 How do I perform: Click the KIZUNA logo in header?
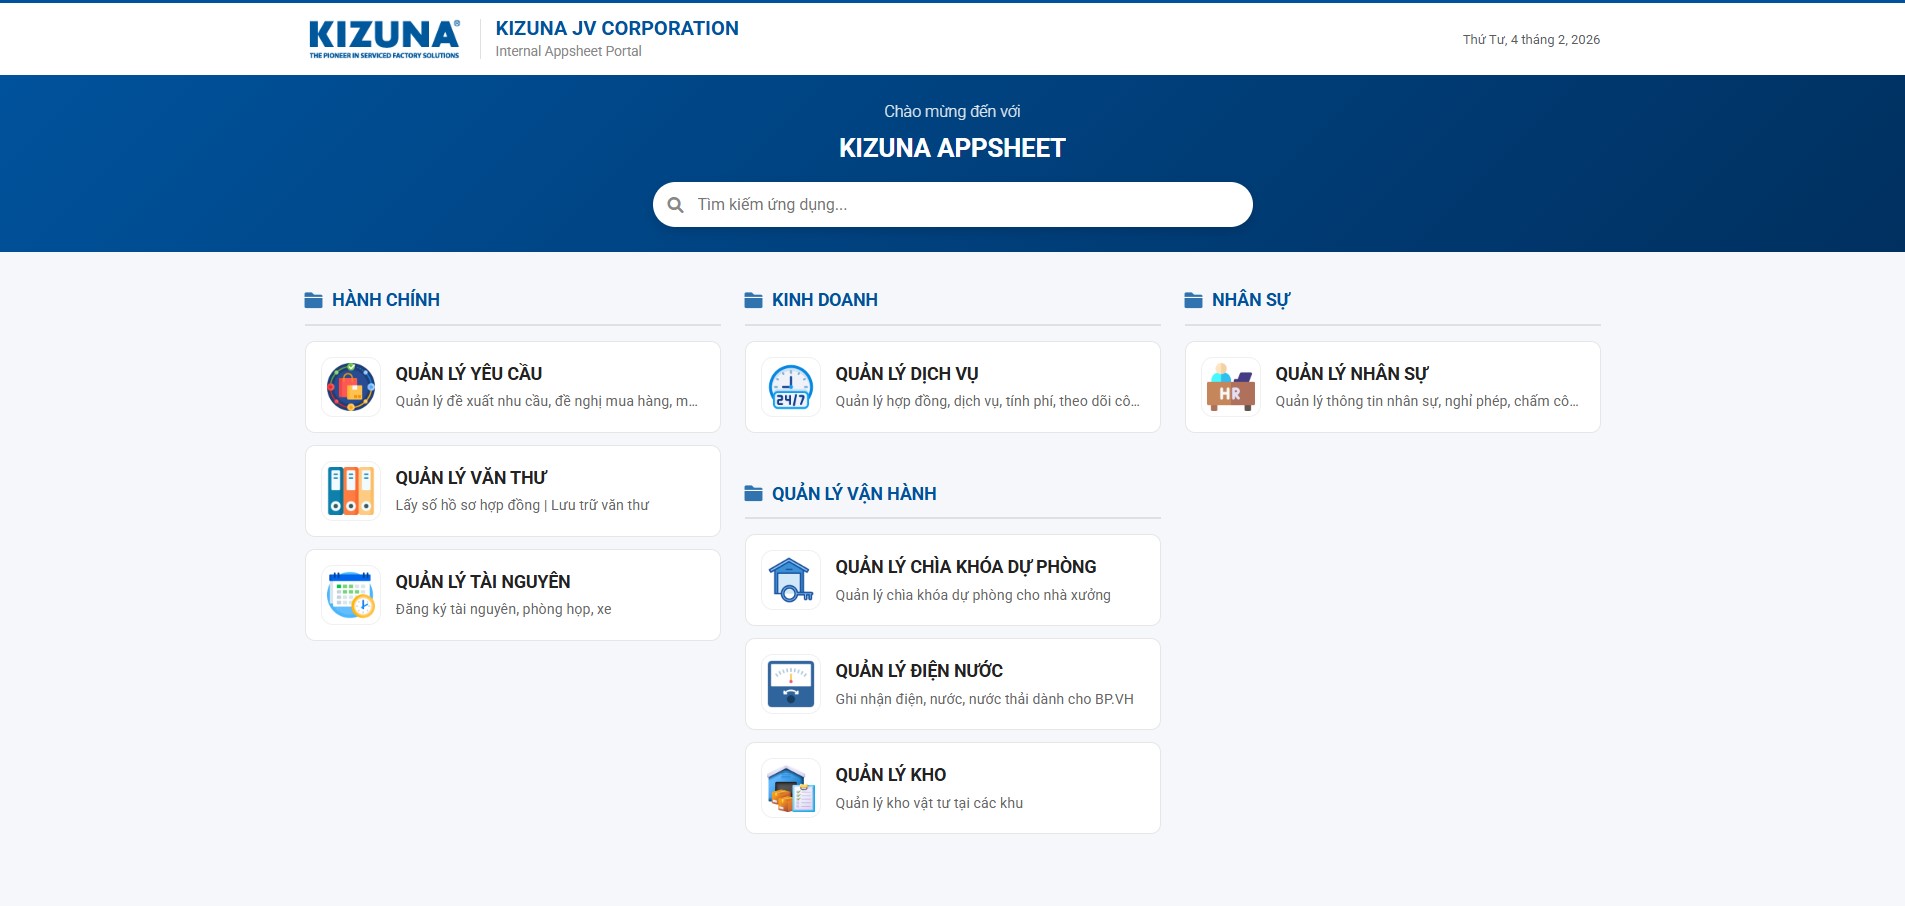pos(384,39)
